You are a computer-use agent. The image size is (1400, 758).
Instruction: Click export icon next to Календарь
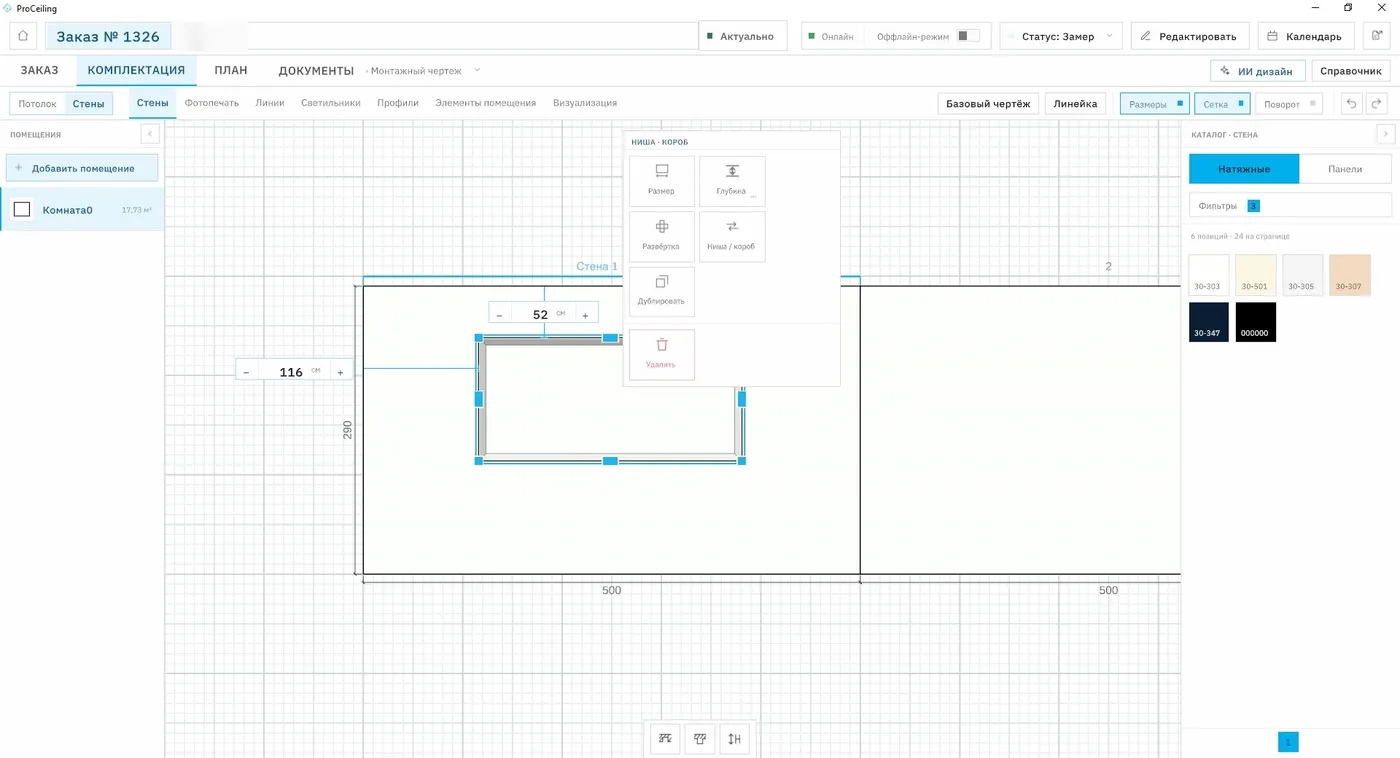pos(1376,36)
